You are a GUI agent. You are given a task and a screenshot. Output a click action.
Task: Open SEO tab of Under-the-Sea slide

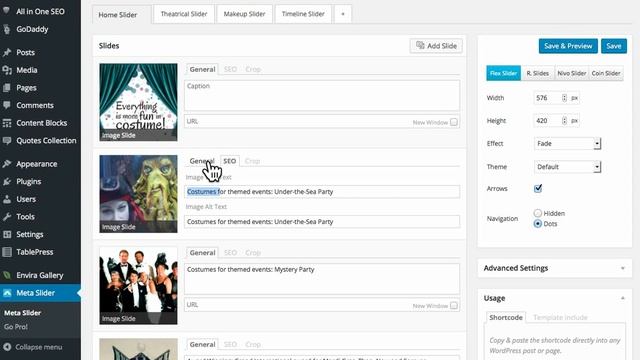(x=229, y=161)
